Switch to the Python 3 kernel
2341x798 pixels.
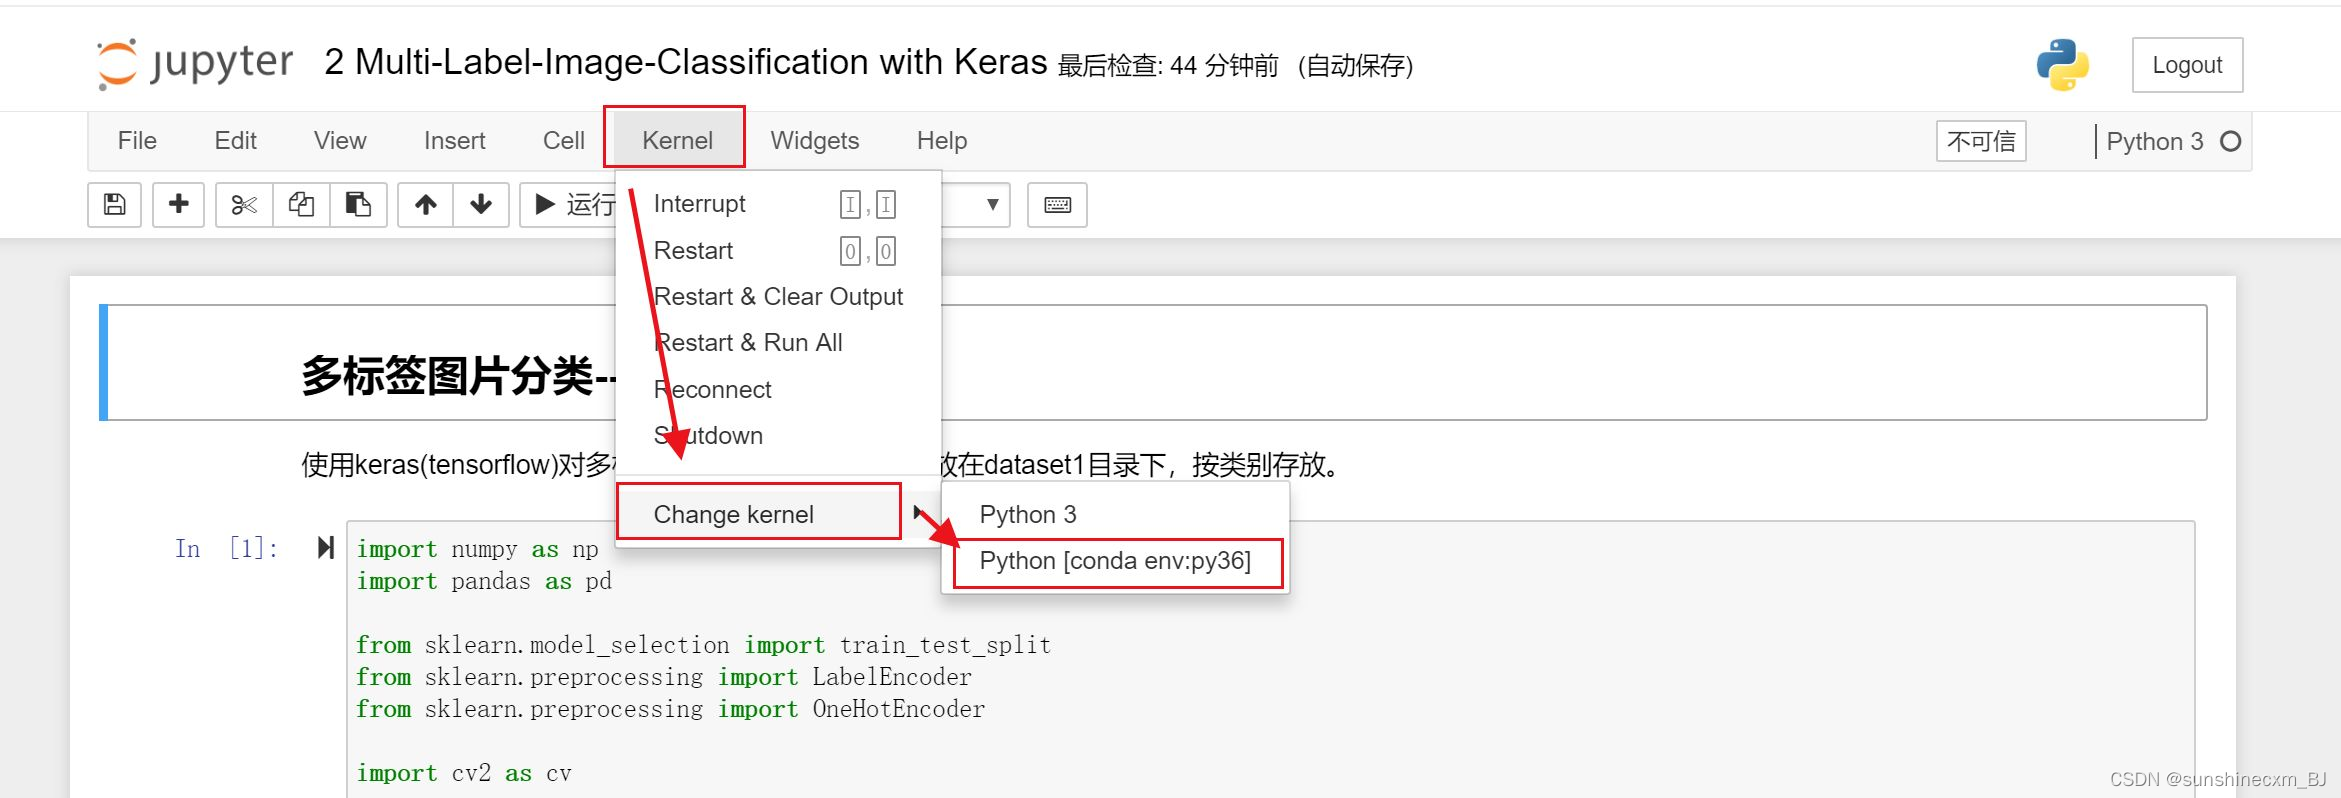pos(1115,514)
